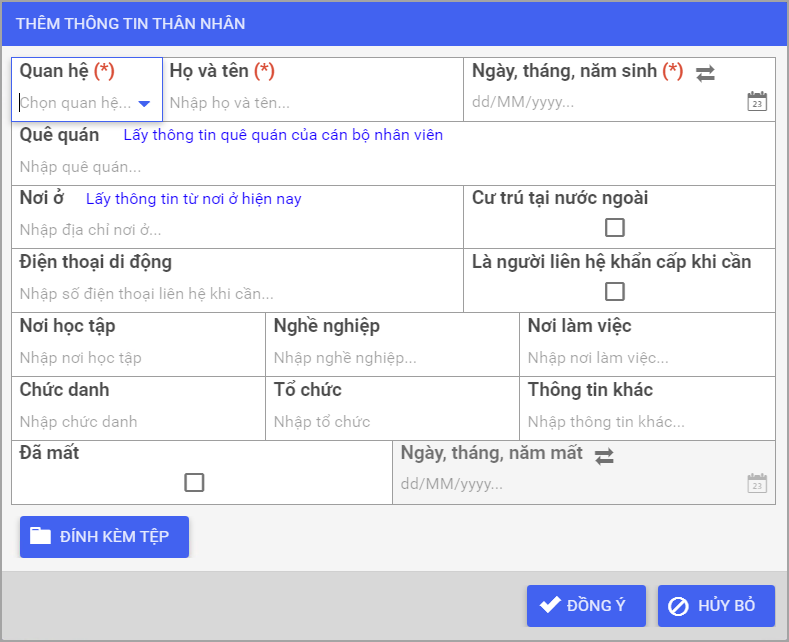The image size is (789, 642).
Task: Click the swap icon beside death date label
Action: tap(604, 456)
